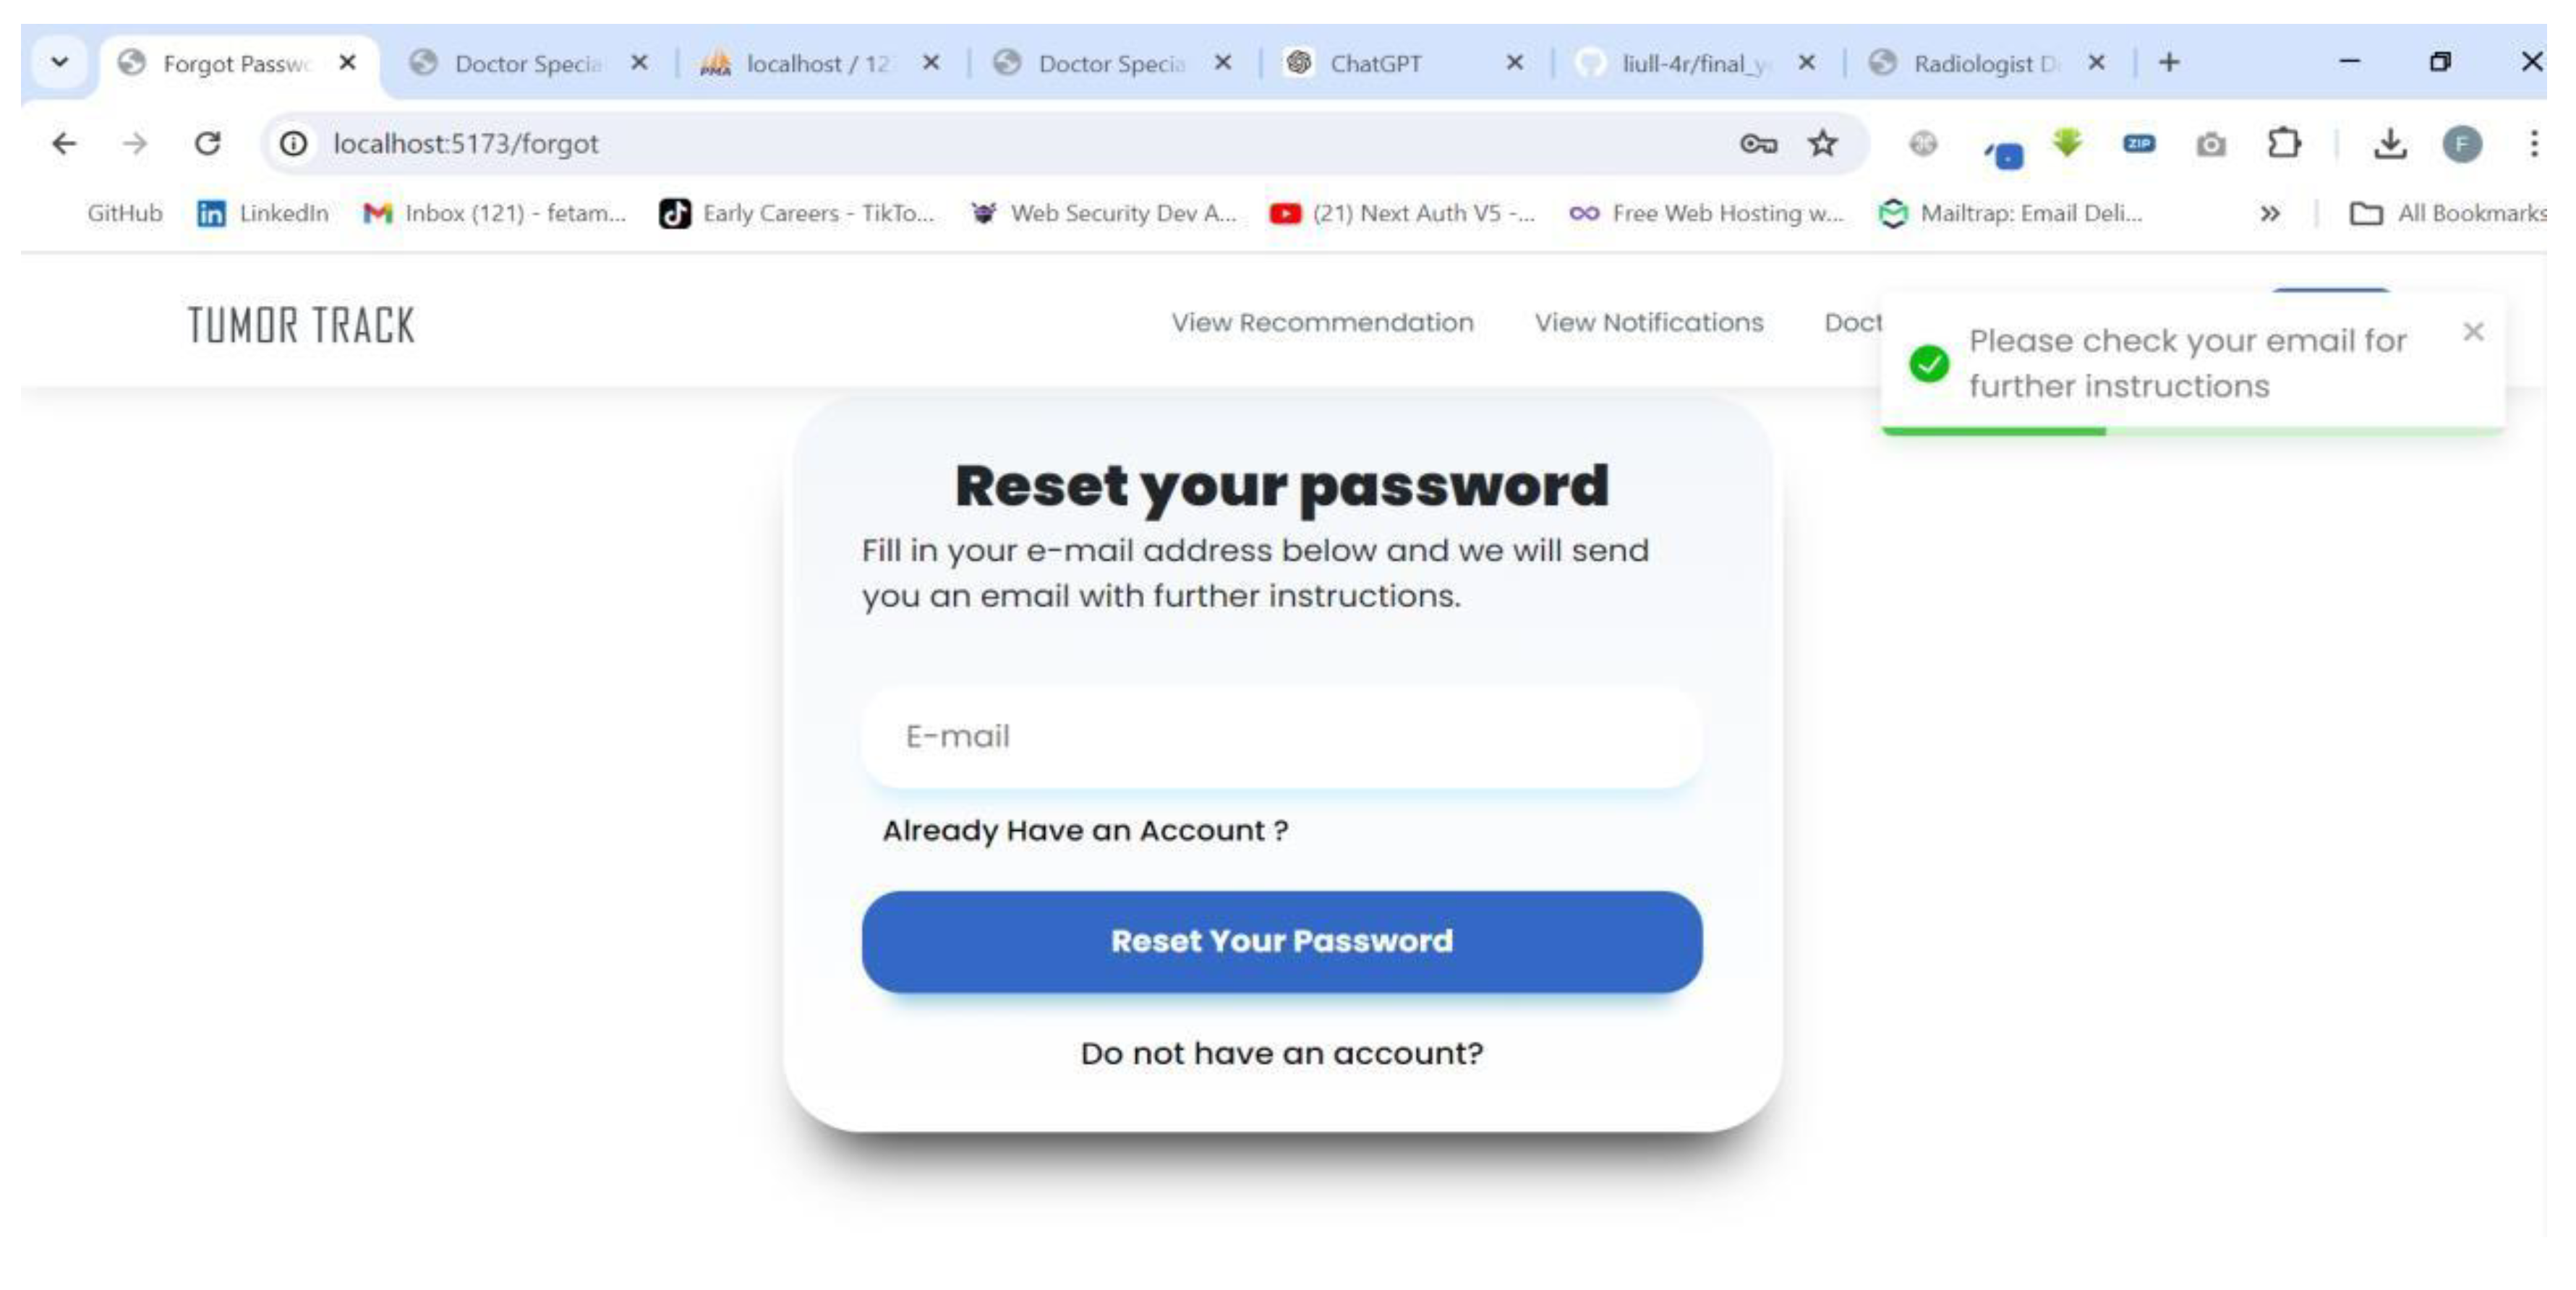Viewport: 2576px width, 1290px height.
Task: Open the browser extensions puzzle icon
Action: pyautogui.click(x=2283, y=144)
